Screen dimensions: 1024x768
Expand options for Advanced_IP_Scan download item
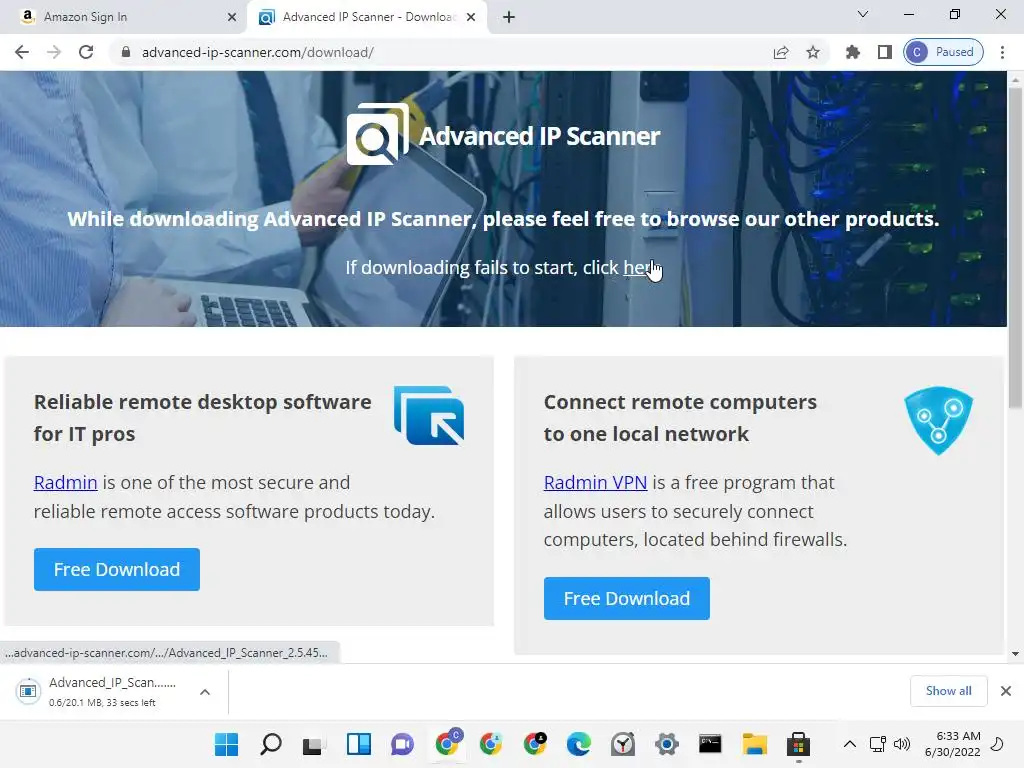(x=204, y=692)
